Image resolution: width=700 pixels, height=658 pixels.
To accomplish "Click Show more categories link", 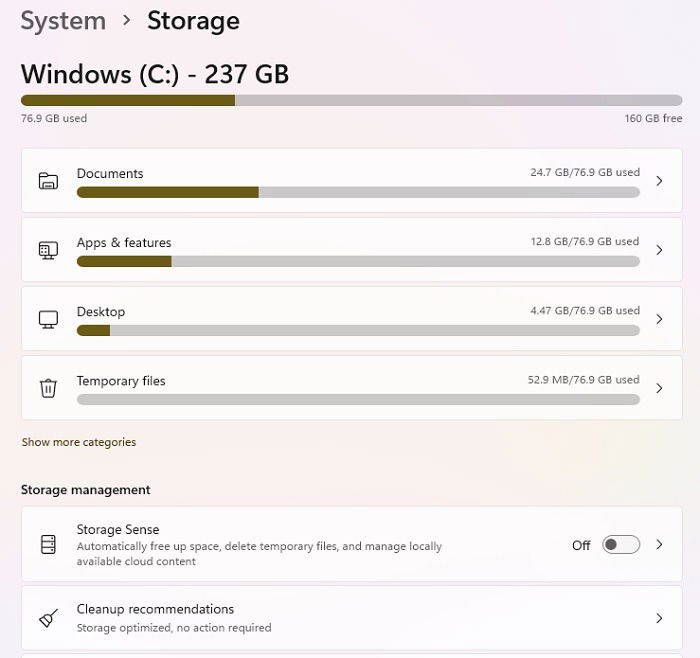I will tap(79, 442).
